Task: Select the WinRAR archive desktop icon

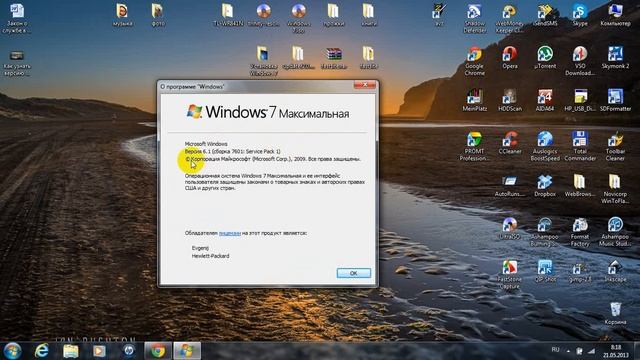Action: 333,58
